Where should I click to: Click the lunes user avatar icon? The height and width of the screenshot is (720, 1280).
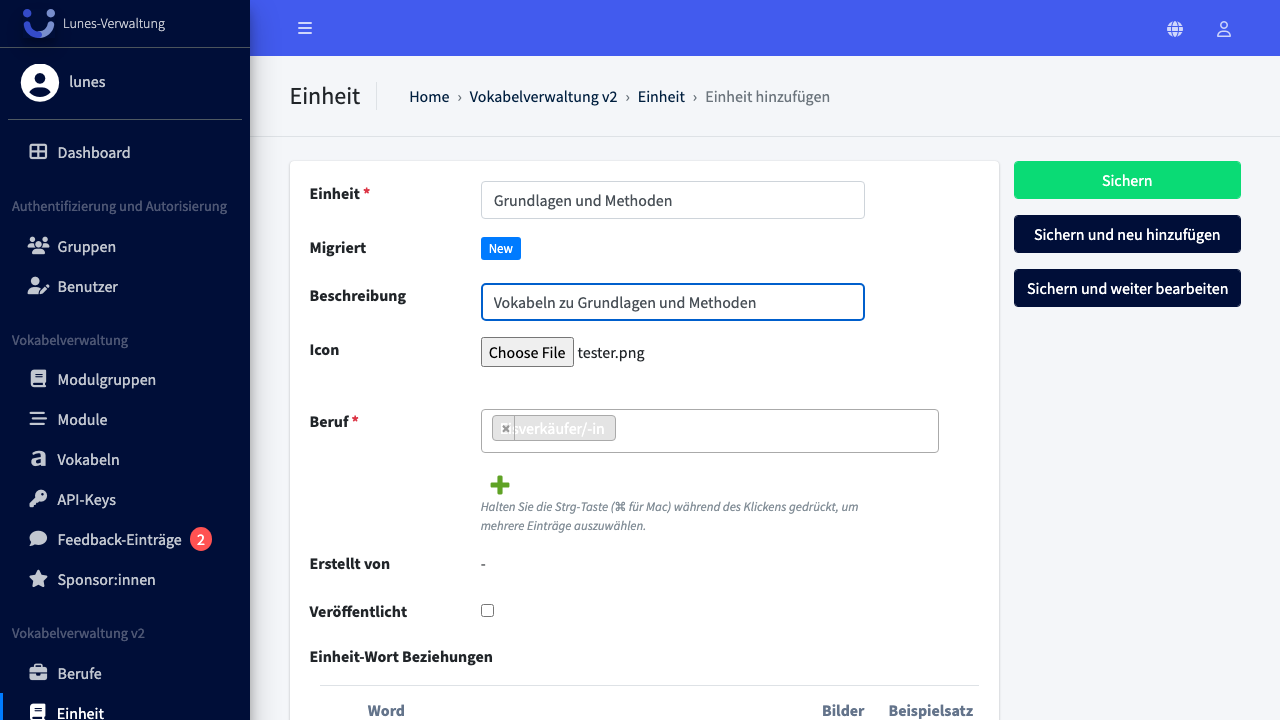pyautogui.click(x=40, y=82)
